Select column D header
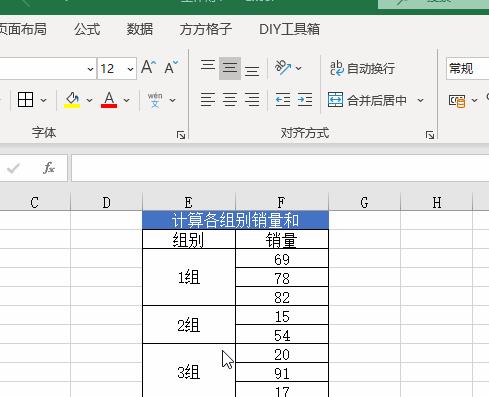 click(x=106, y=202)
